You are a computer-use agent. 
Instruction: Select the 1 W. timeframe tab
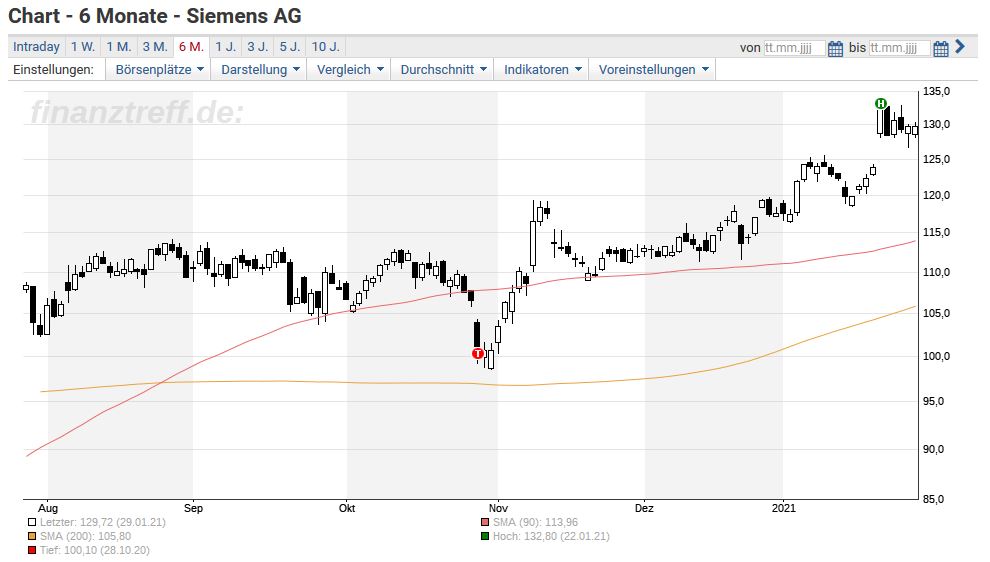pos(83,47)
